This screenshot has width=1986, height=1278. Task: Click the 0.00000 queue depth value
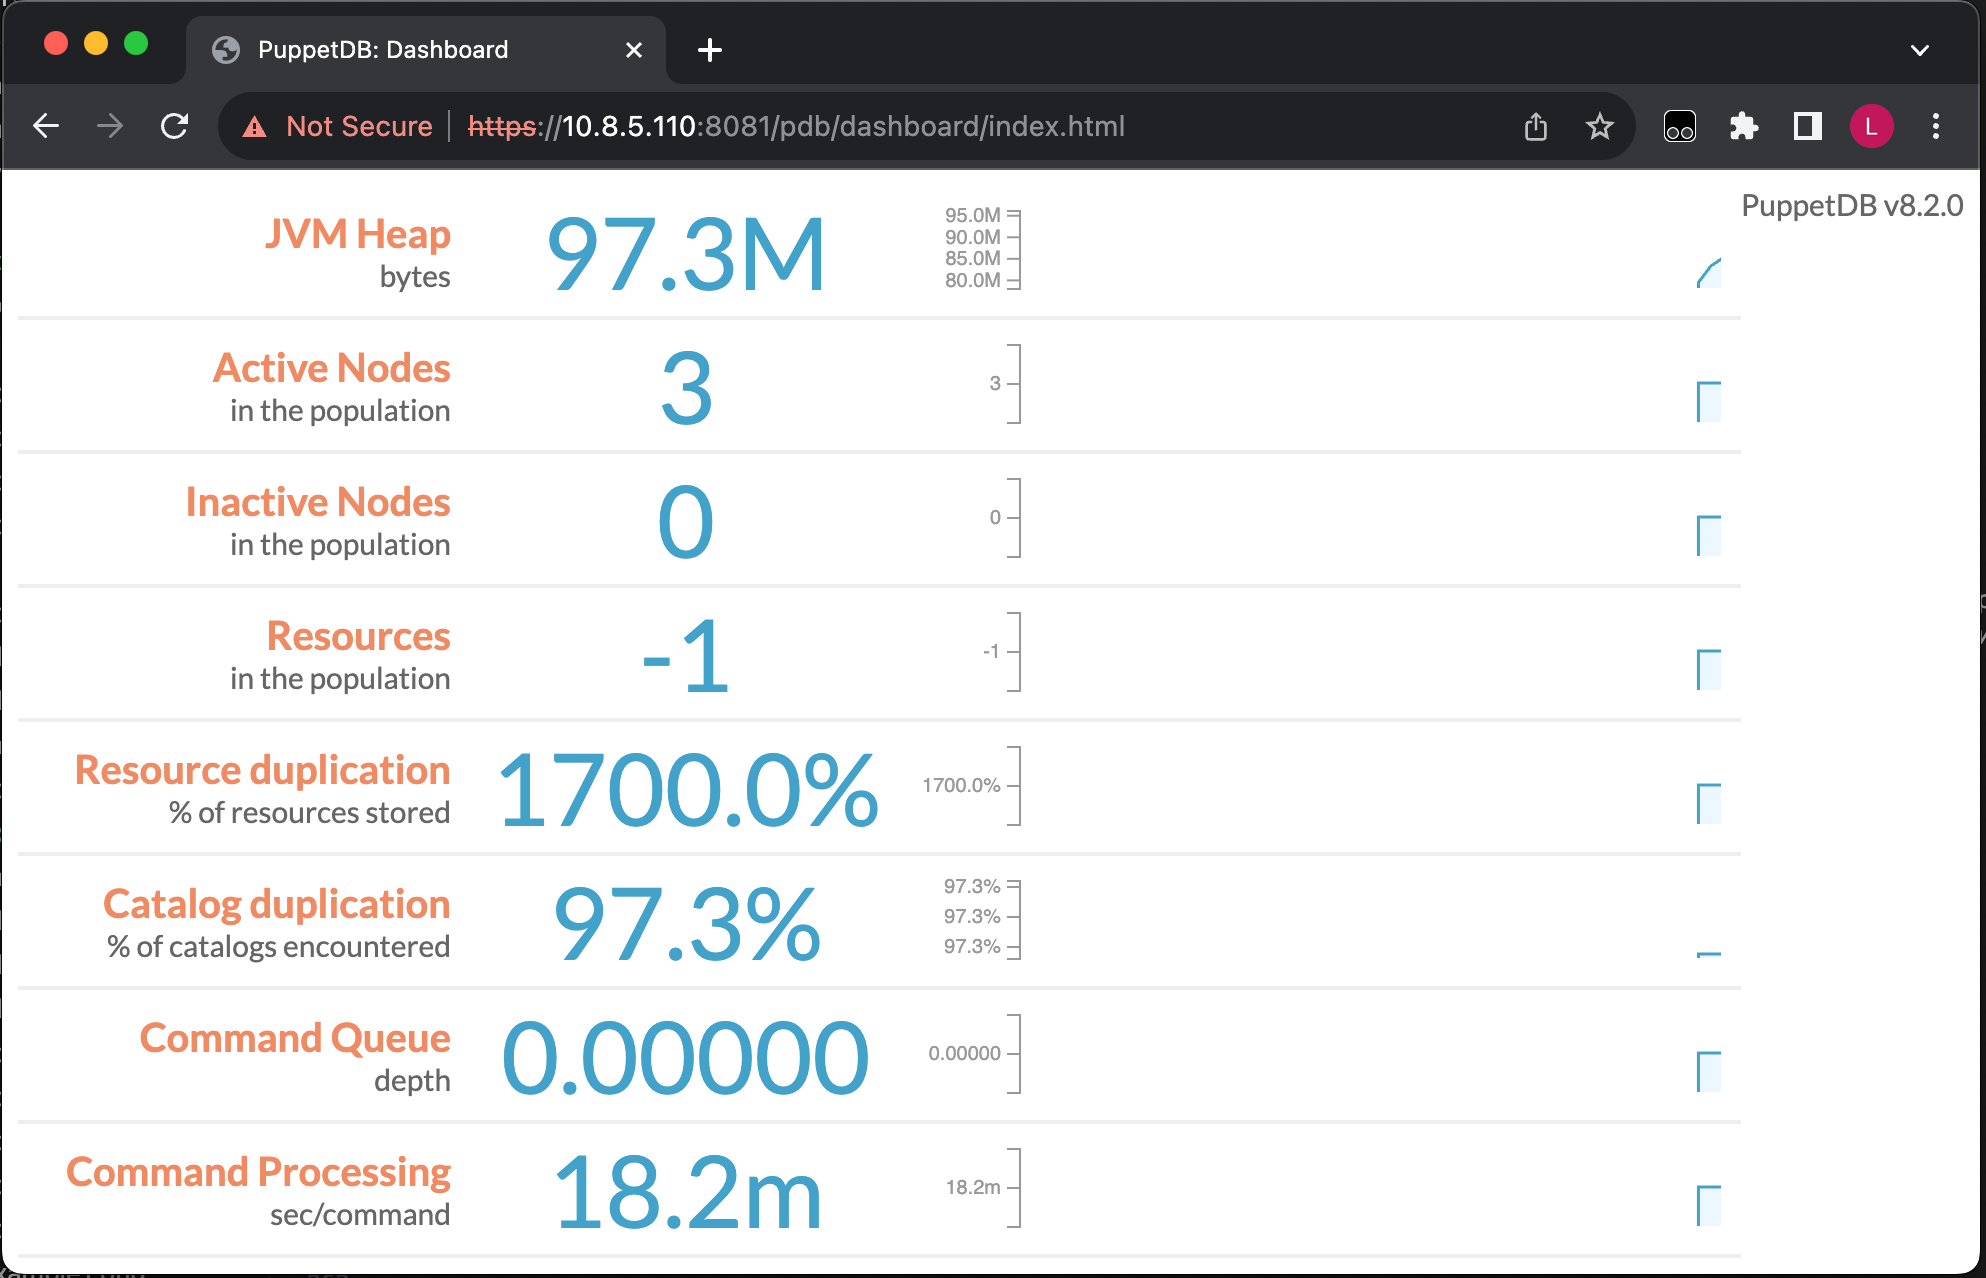(686, 1059)
